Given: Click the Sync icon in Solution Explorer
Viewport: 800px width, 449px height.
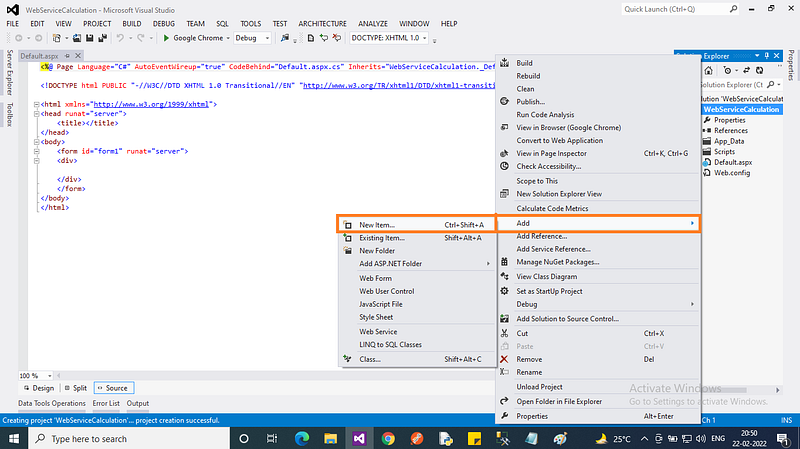Looking at the screenshot, I should pyautogui.click(x=746, y=70).
